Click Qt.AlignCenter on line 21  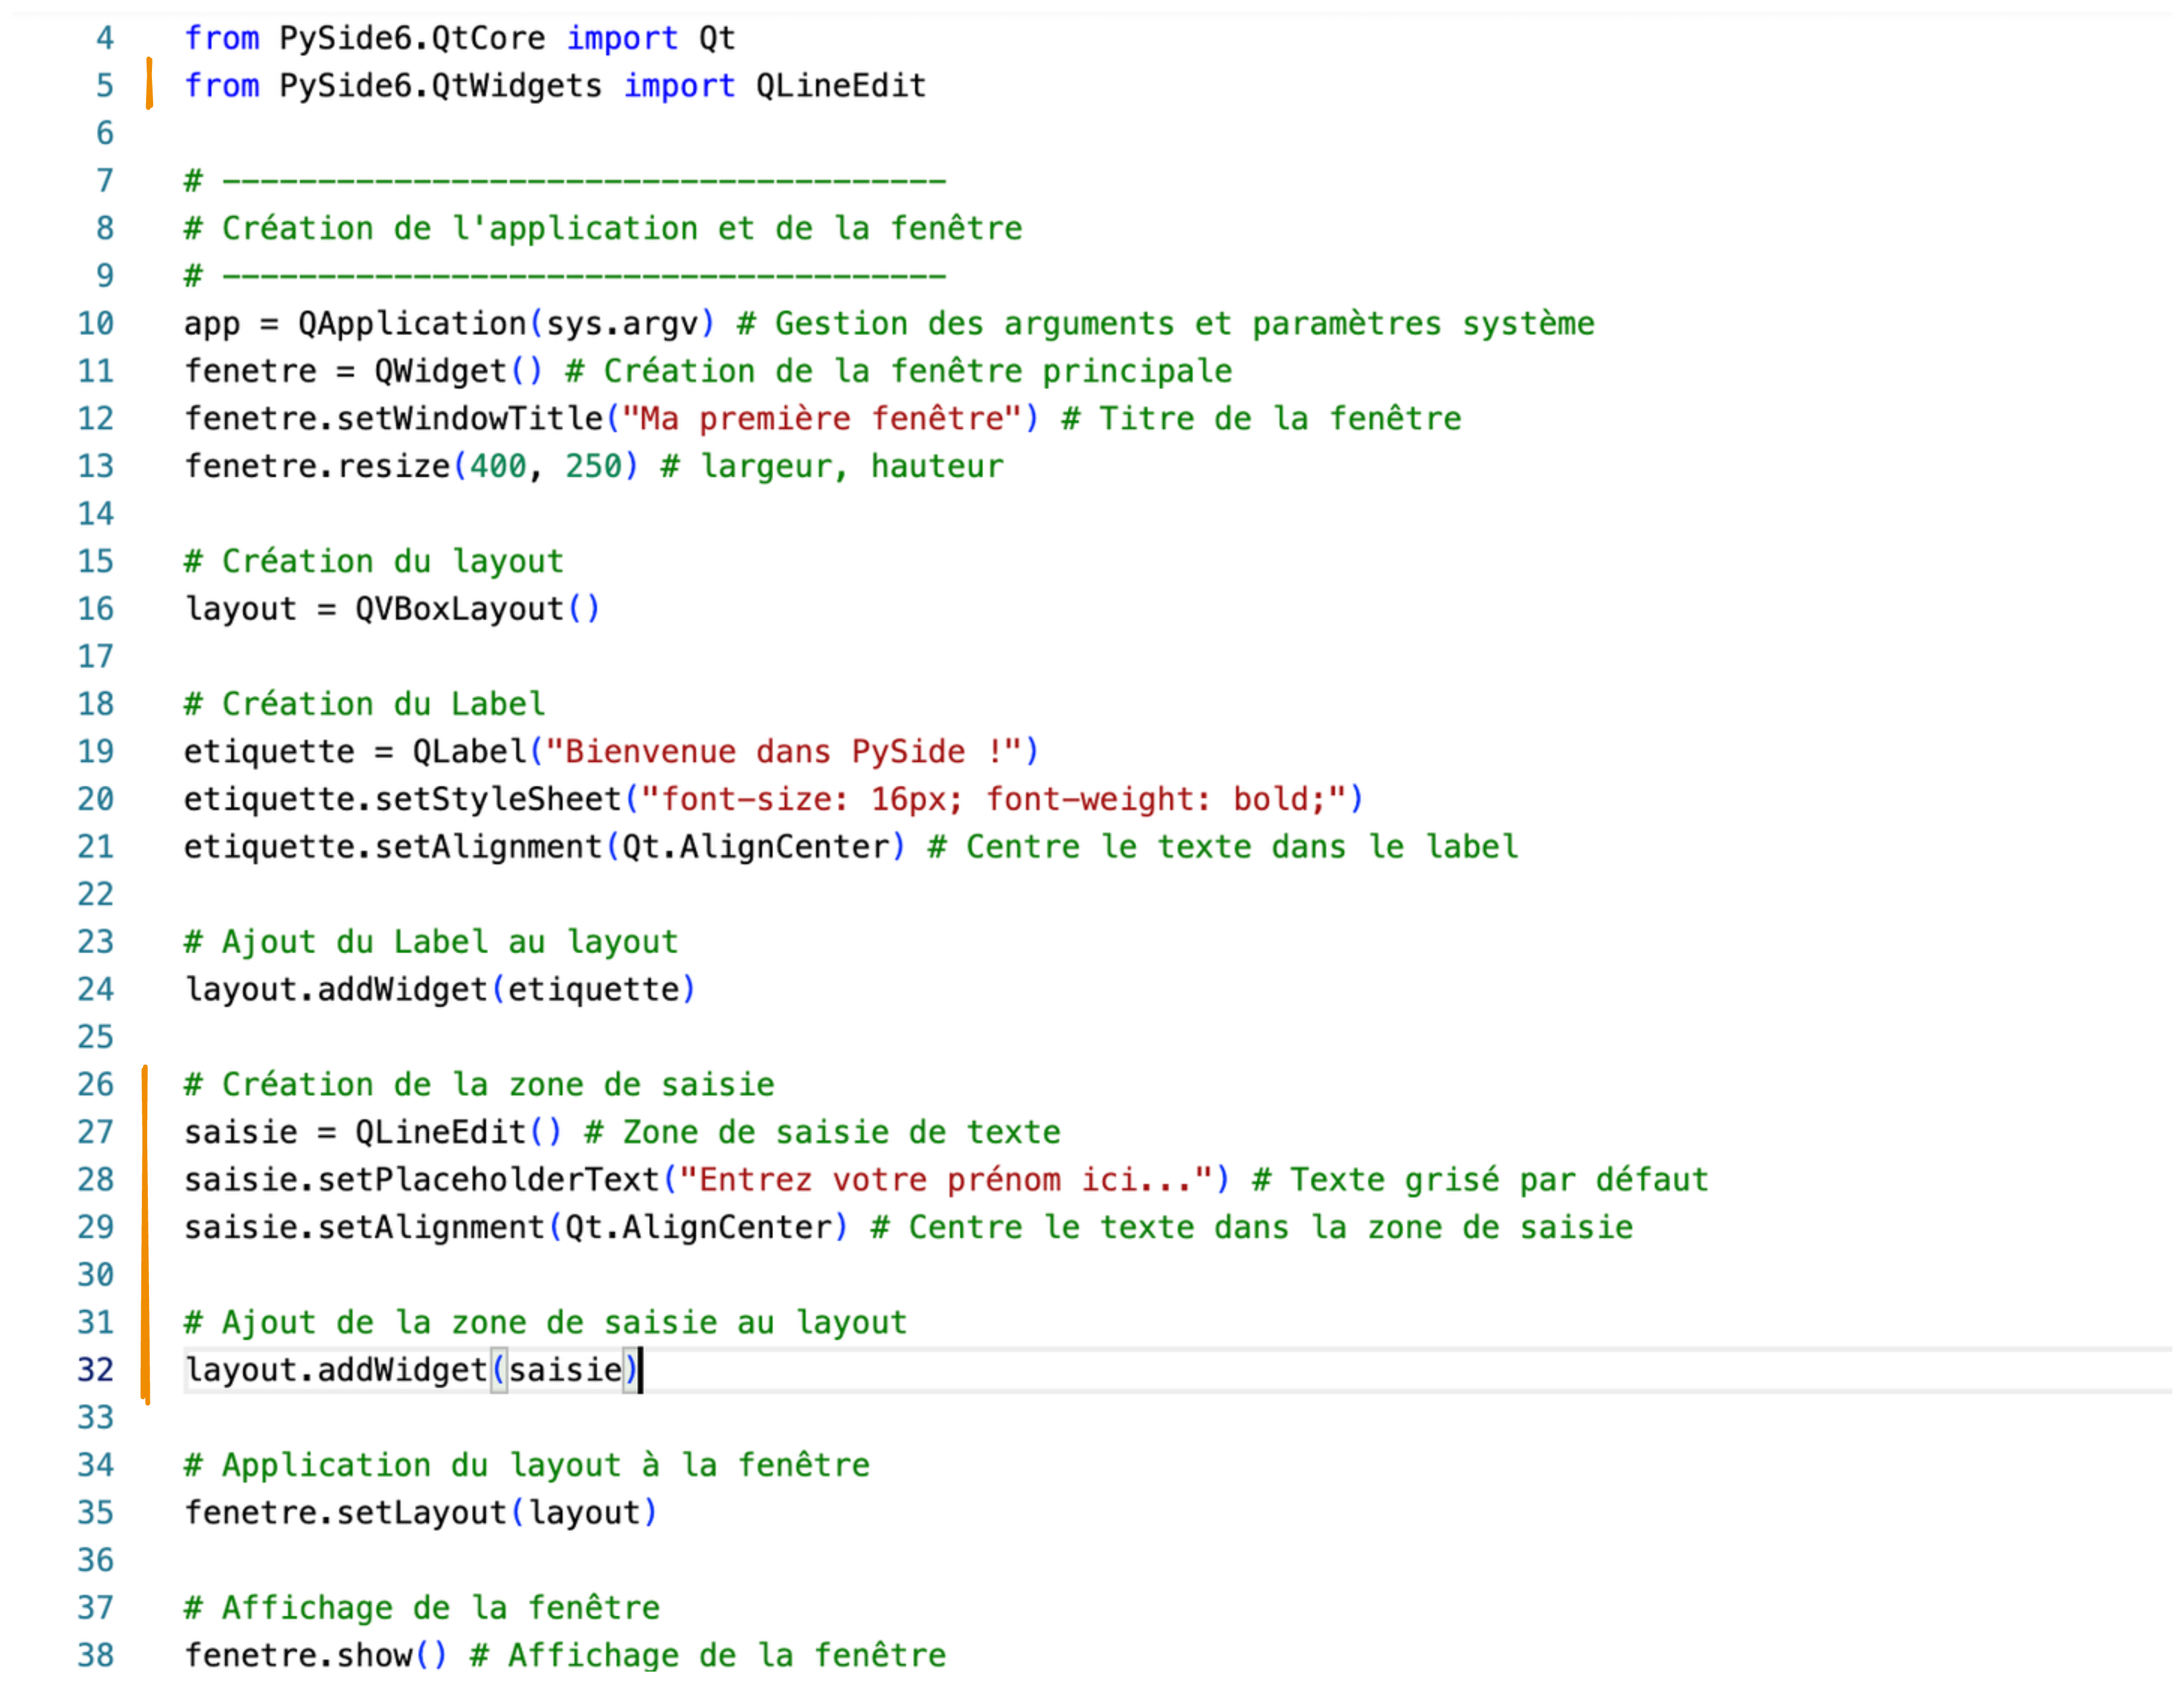(x=755, y=846)
